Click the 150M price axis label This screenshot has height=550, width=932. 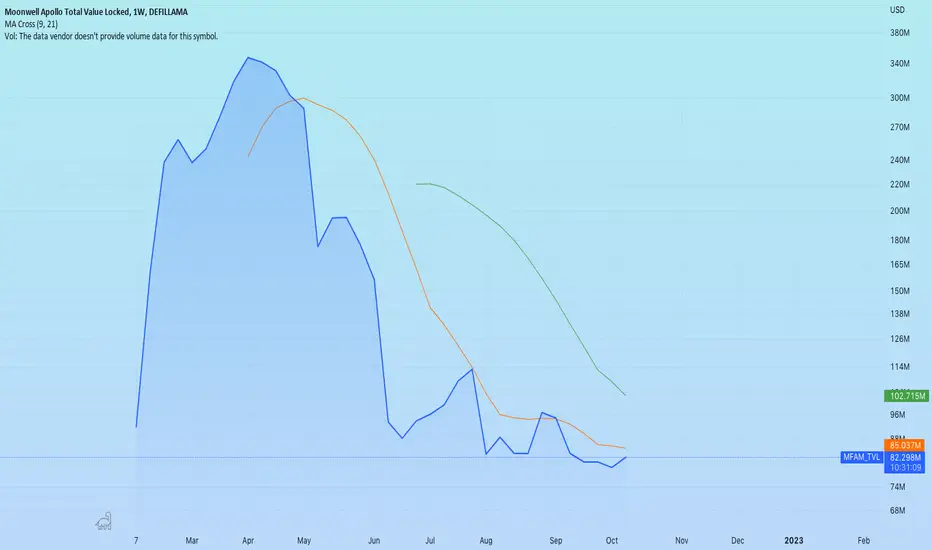click(899, 291)
